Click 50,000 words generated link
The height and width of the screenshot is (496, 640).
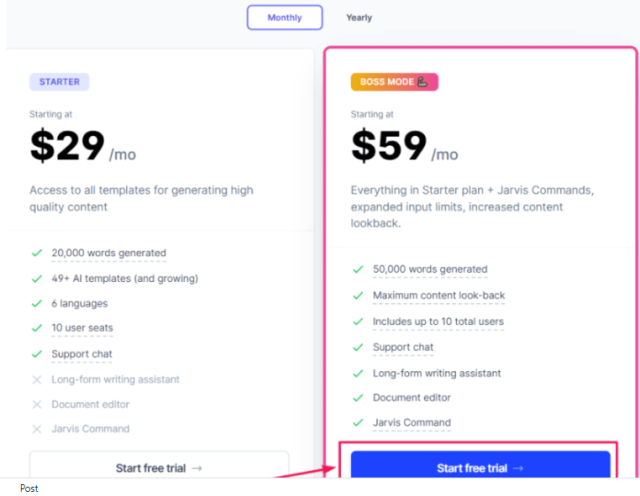click(430, 269)
